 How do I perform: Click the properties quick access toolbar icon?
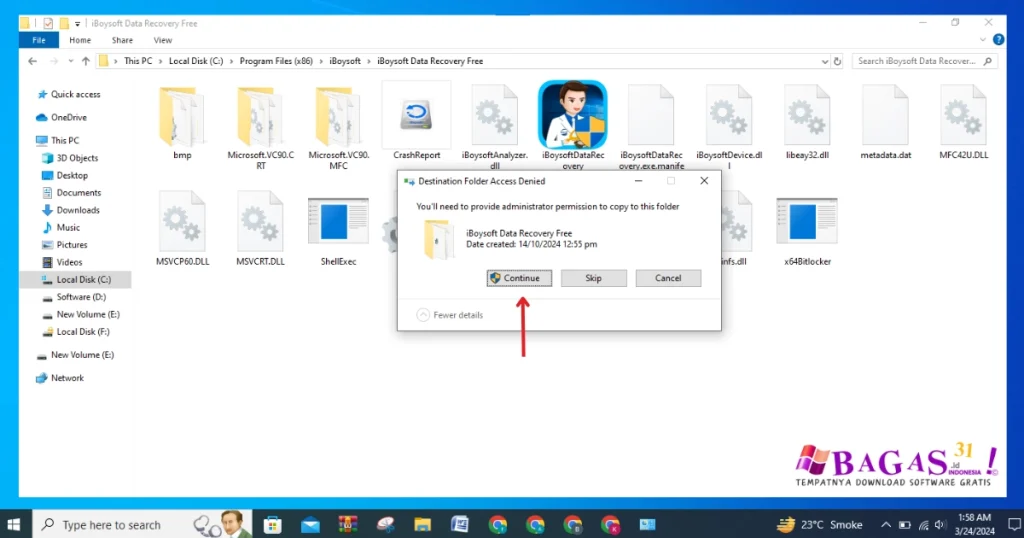tap(48, 24)
